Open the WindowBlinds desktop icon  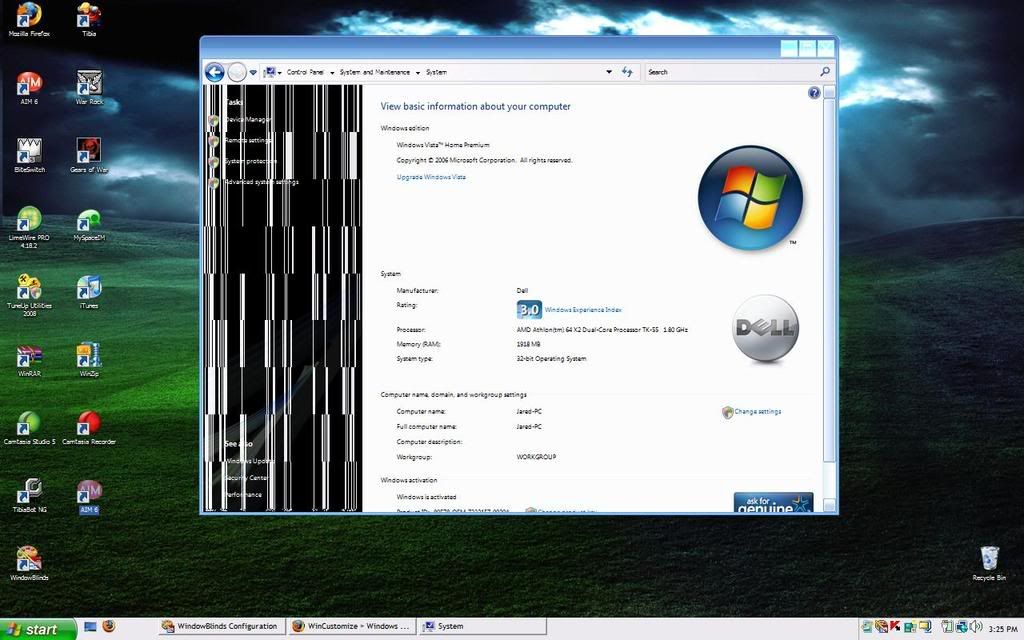tap(29, 564)
